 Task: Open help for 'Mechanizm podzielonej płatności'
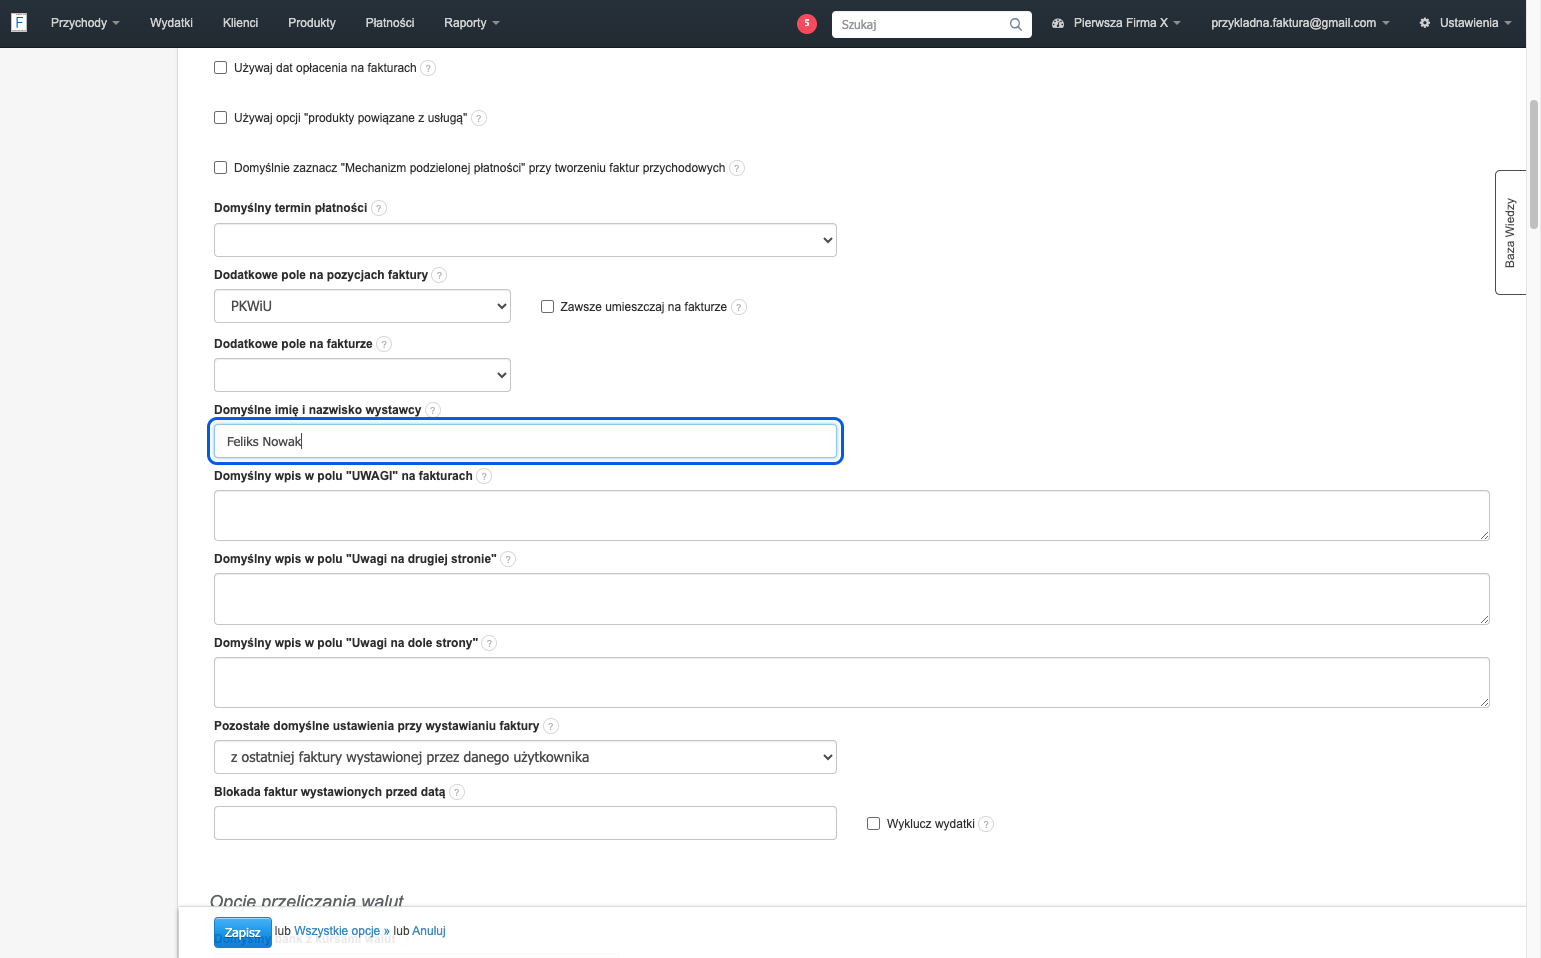click(737, 168)
